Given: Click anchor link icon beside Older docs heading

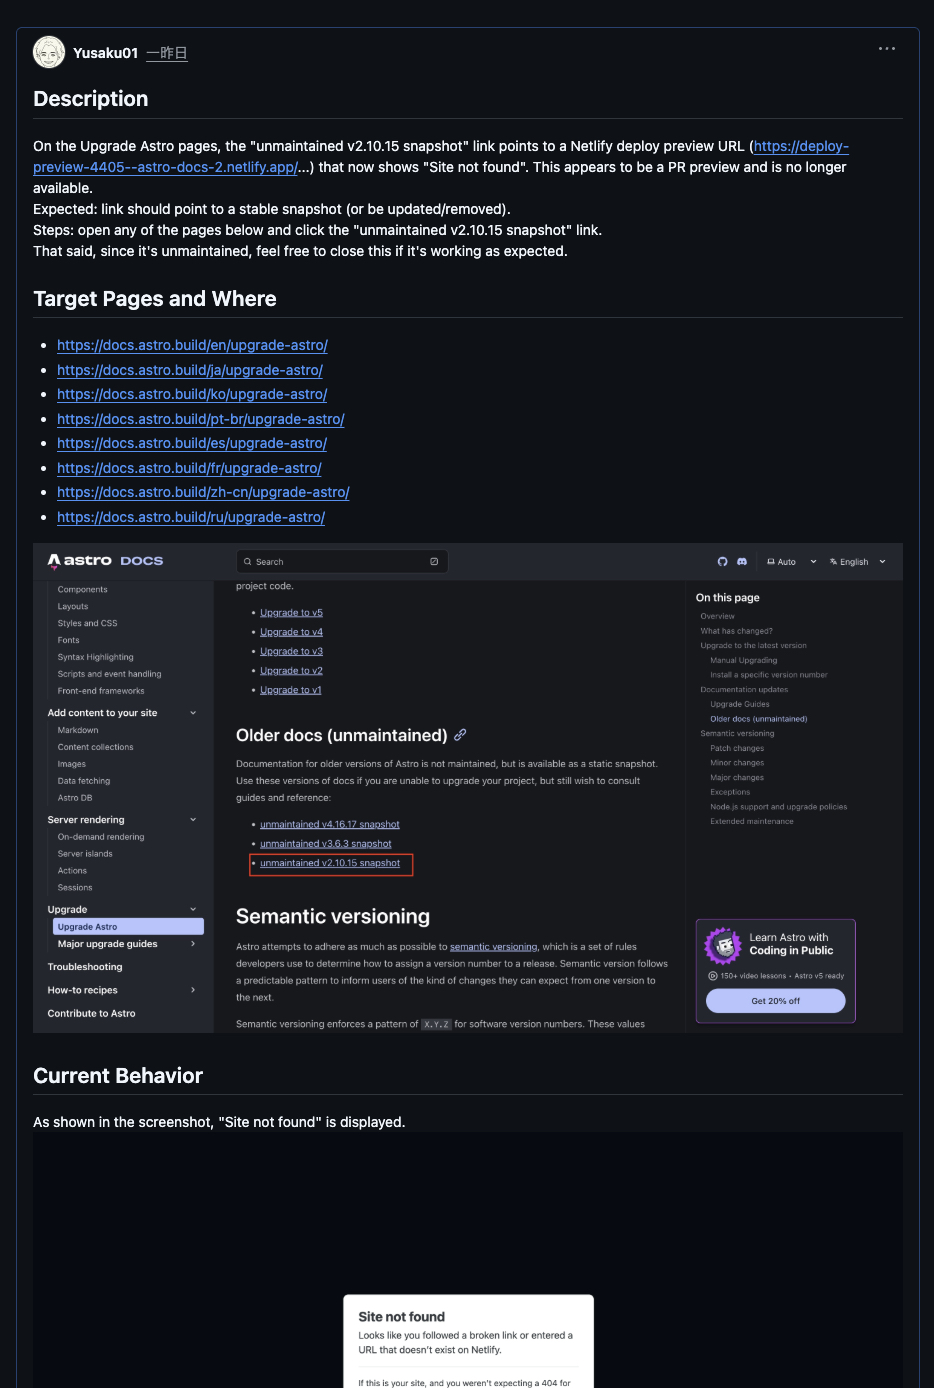Looking at the screenshot, I should coord(460,735).
